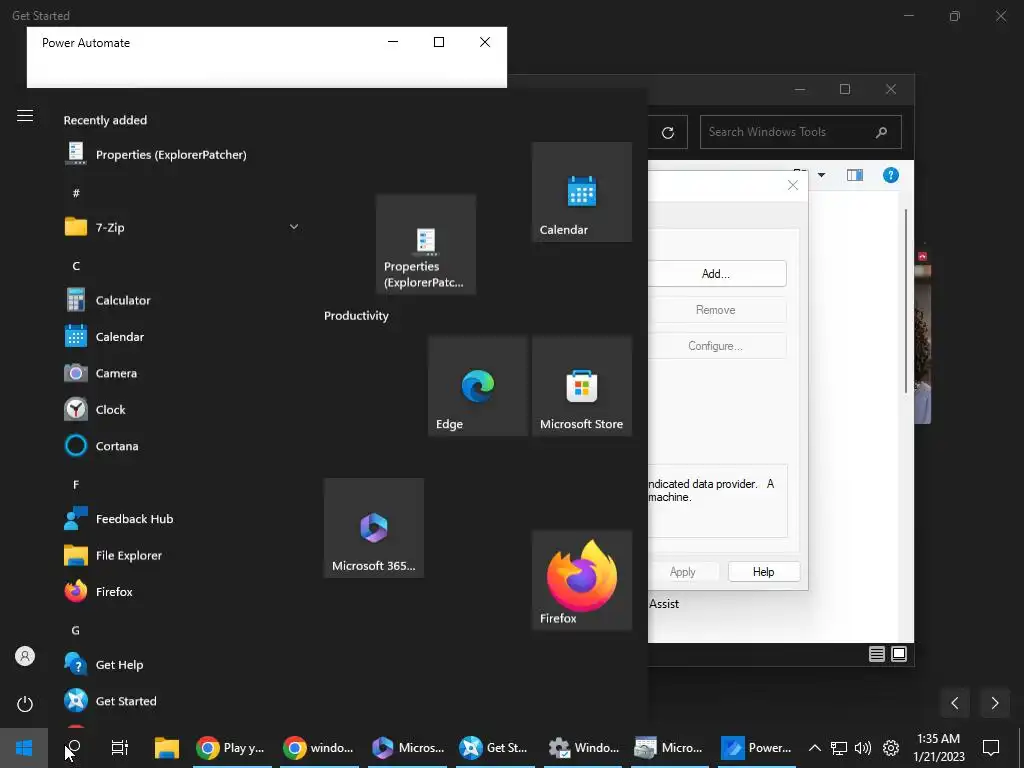Open Task View on the taskbar
This screenshot has height=768, width=1024.
pos(120,748)
